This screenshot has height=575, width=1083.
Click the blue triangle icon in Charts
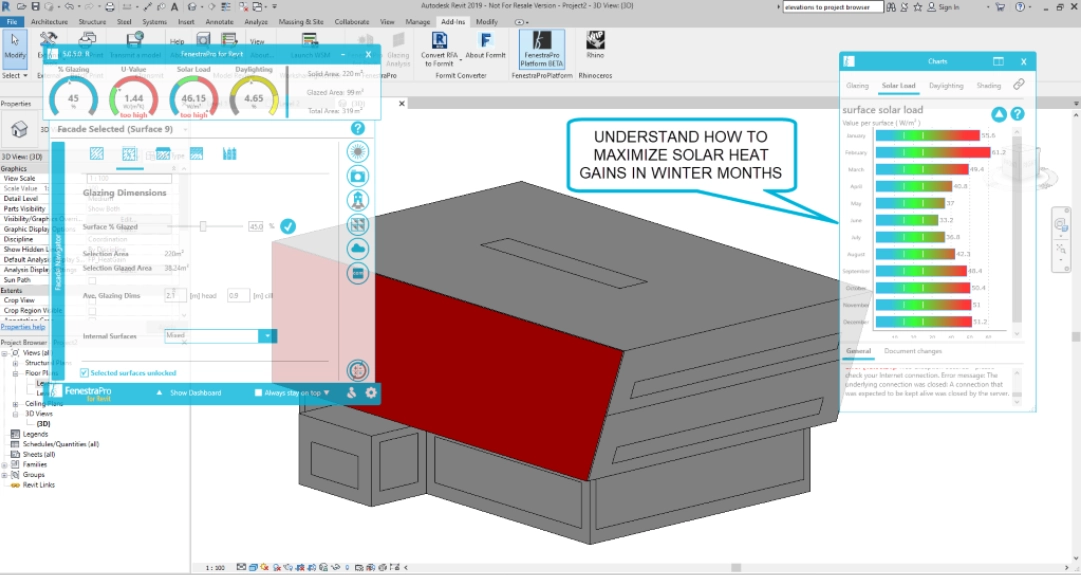pos(999,114)
